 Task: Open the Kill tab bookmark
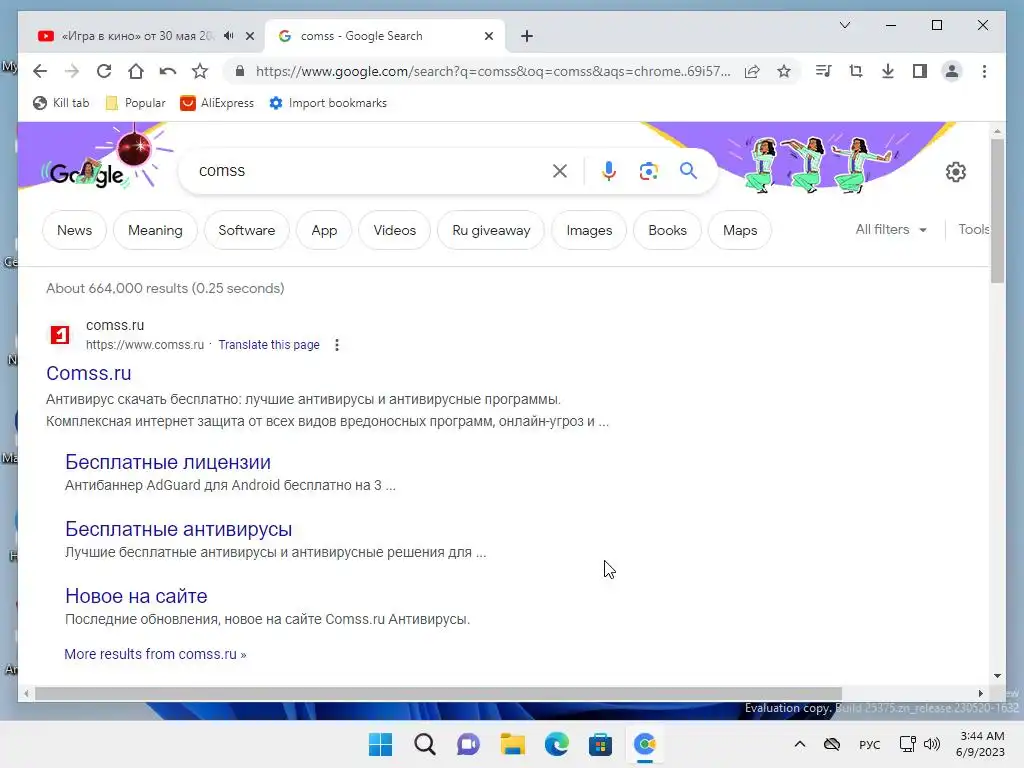coord(61,103)
